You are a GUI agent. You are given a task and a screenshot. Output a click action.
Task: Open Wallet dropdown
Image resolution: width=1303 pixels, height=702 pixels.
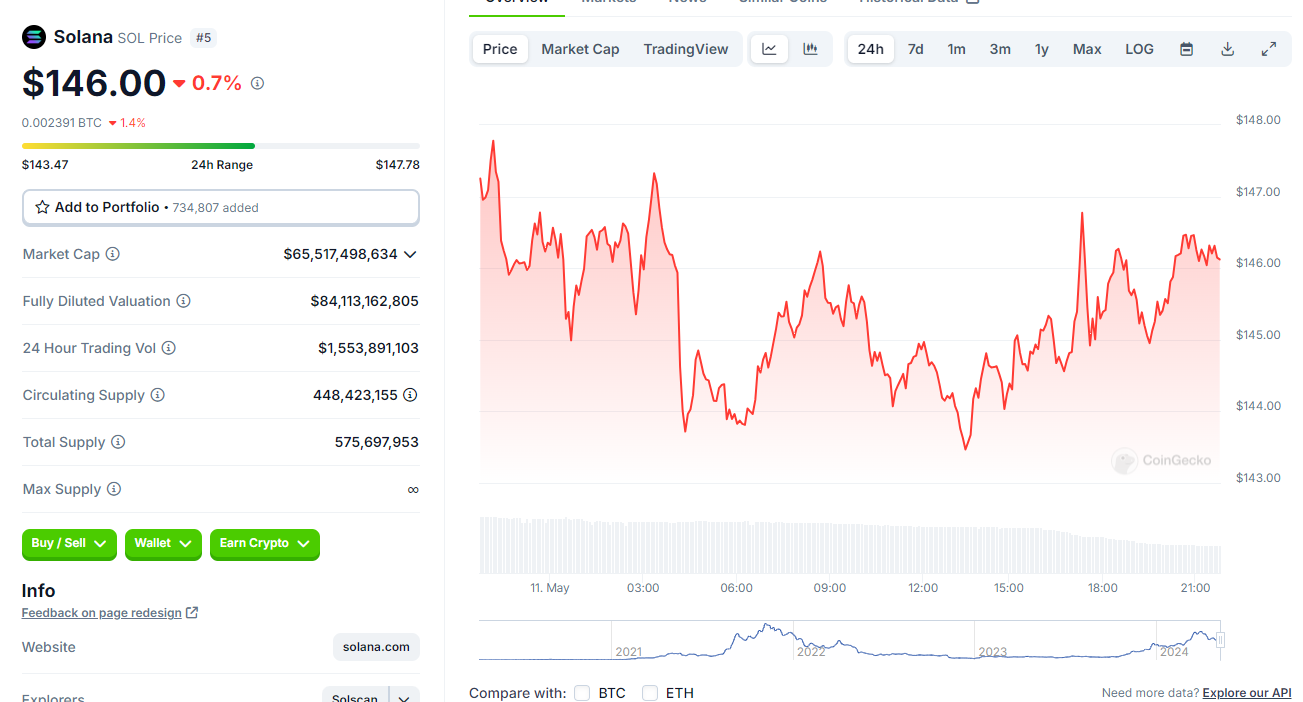click(x=163, y=543)
